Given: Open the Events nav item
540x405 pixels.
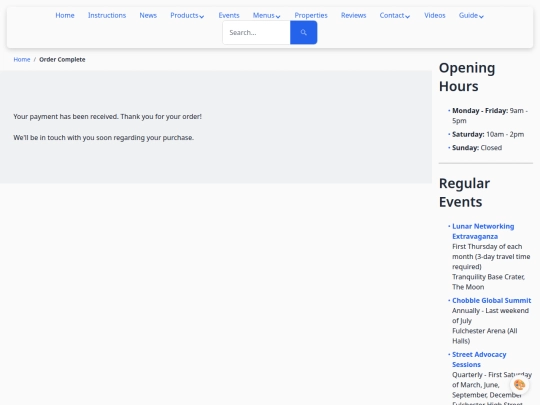Looking at the screenshot, I should click(229, 15).
